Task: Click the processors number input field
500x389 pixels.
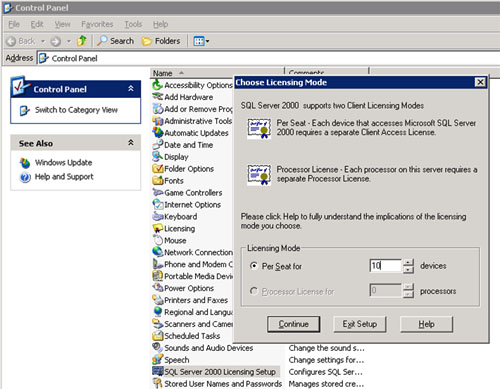Action: pyautogui.click(x=386, y=290)
